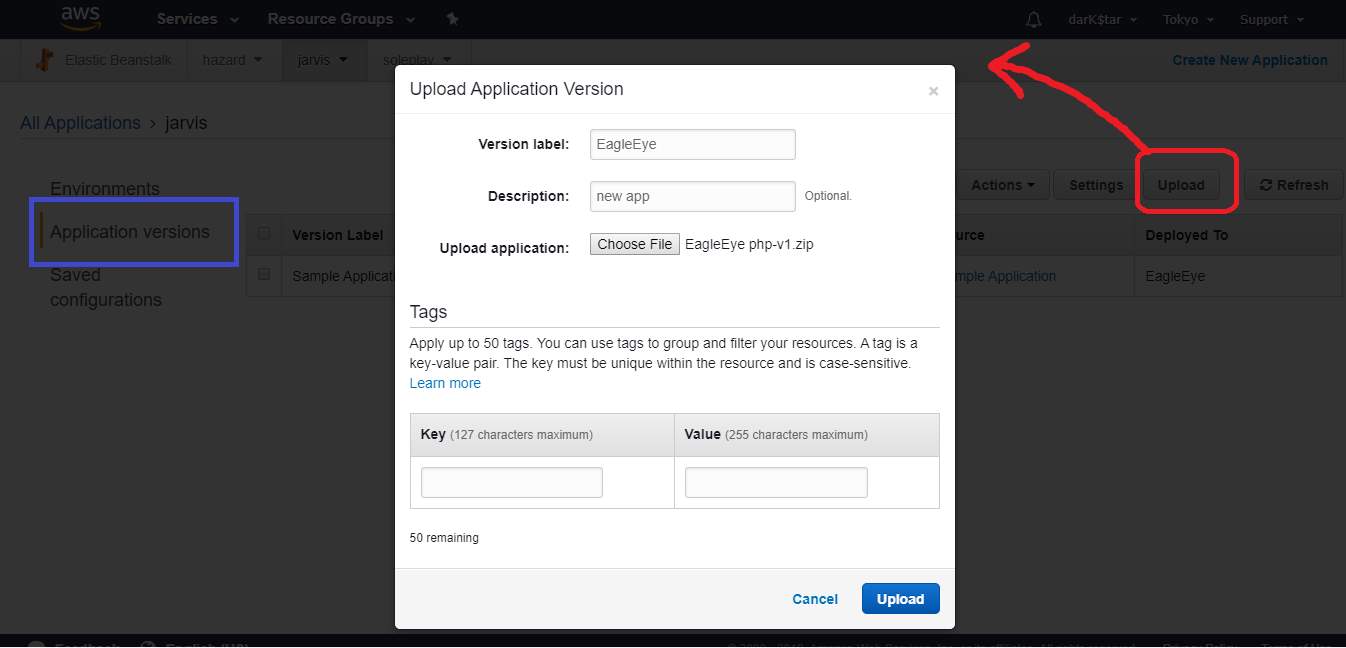Click the Create New Application link
Screen dimensions: 1346x648
point(1250,60)
